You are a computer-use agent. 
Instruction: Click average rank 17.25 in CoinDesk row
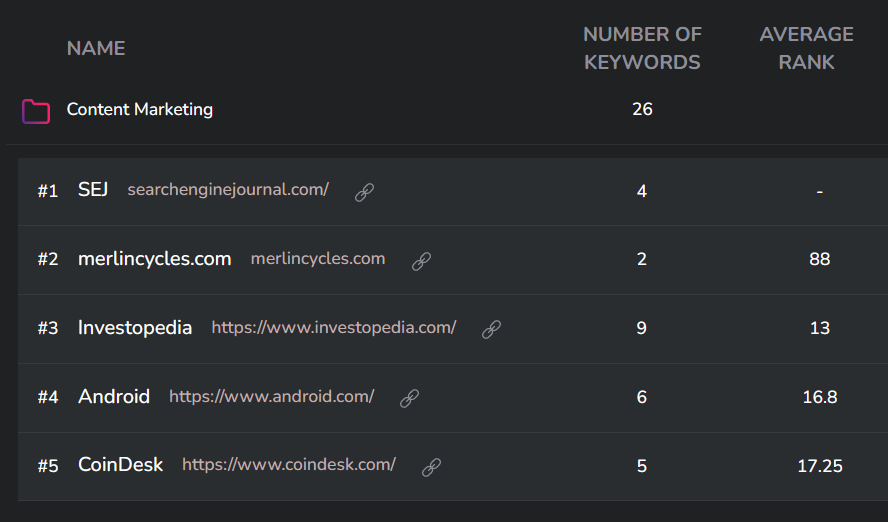[819, 467]
